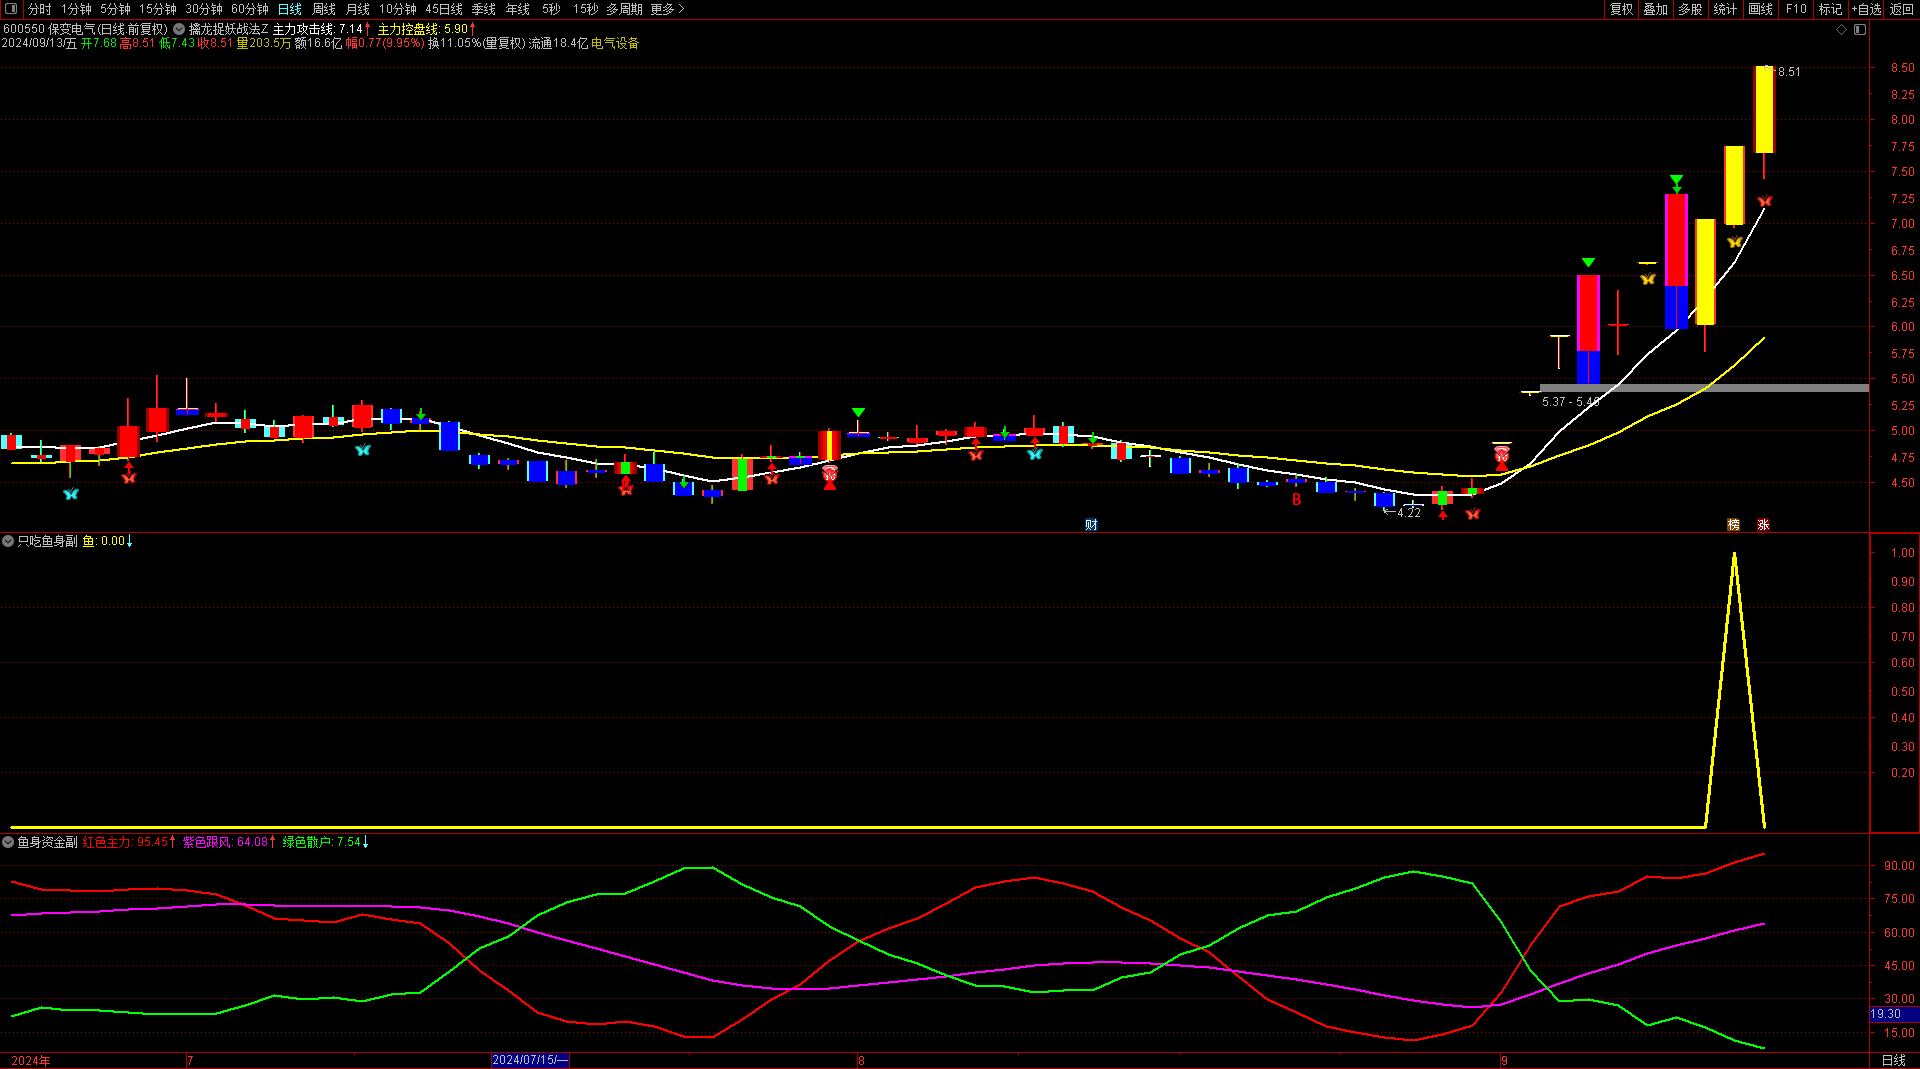Click the 红色主力 value label
This screenshot has width=1920, height=1069.
(129, 842)
